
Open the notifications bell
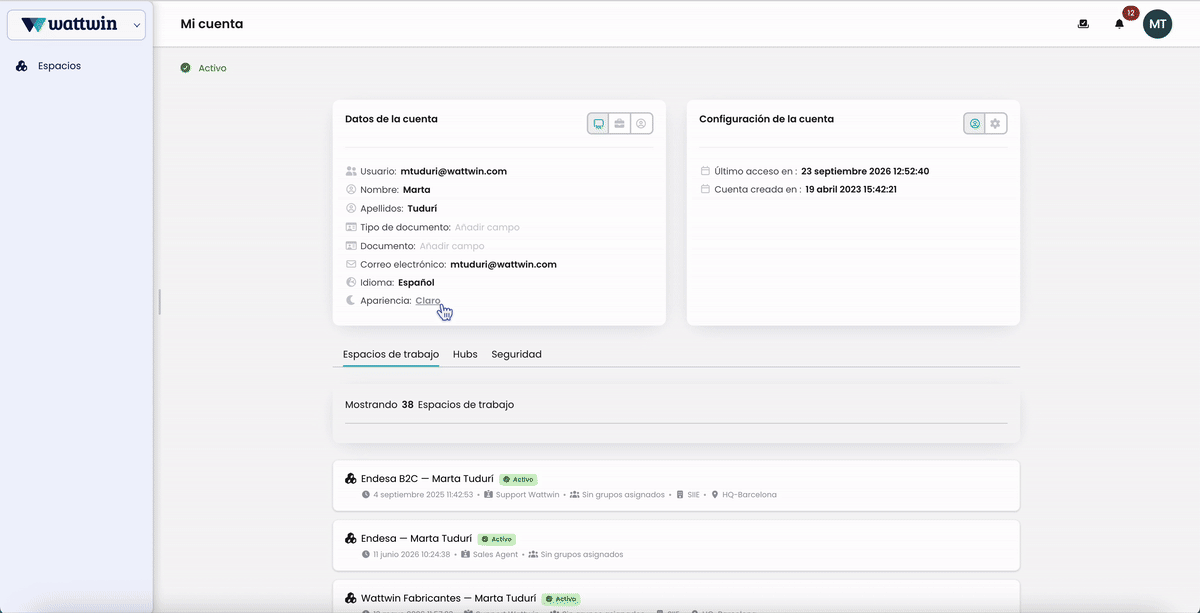tap(1119, 24)
